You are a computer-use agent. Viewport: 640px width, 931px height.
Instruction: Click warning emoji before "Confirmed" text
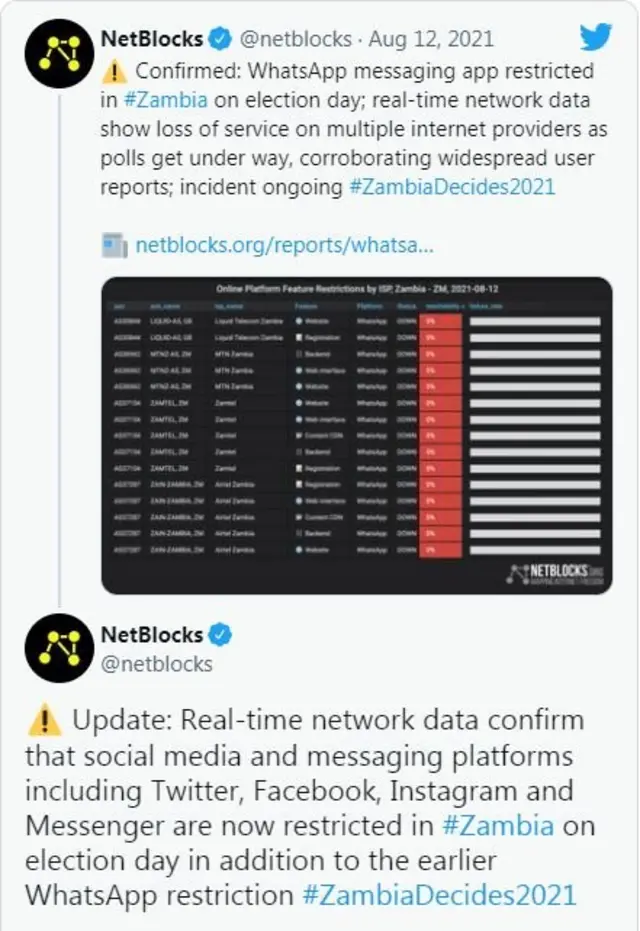(115, 72)
